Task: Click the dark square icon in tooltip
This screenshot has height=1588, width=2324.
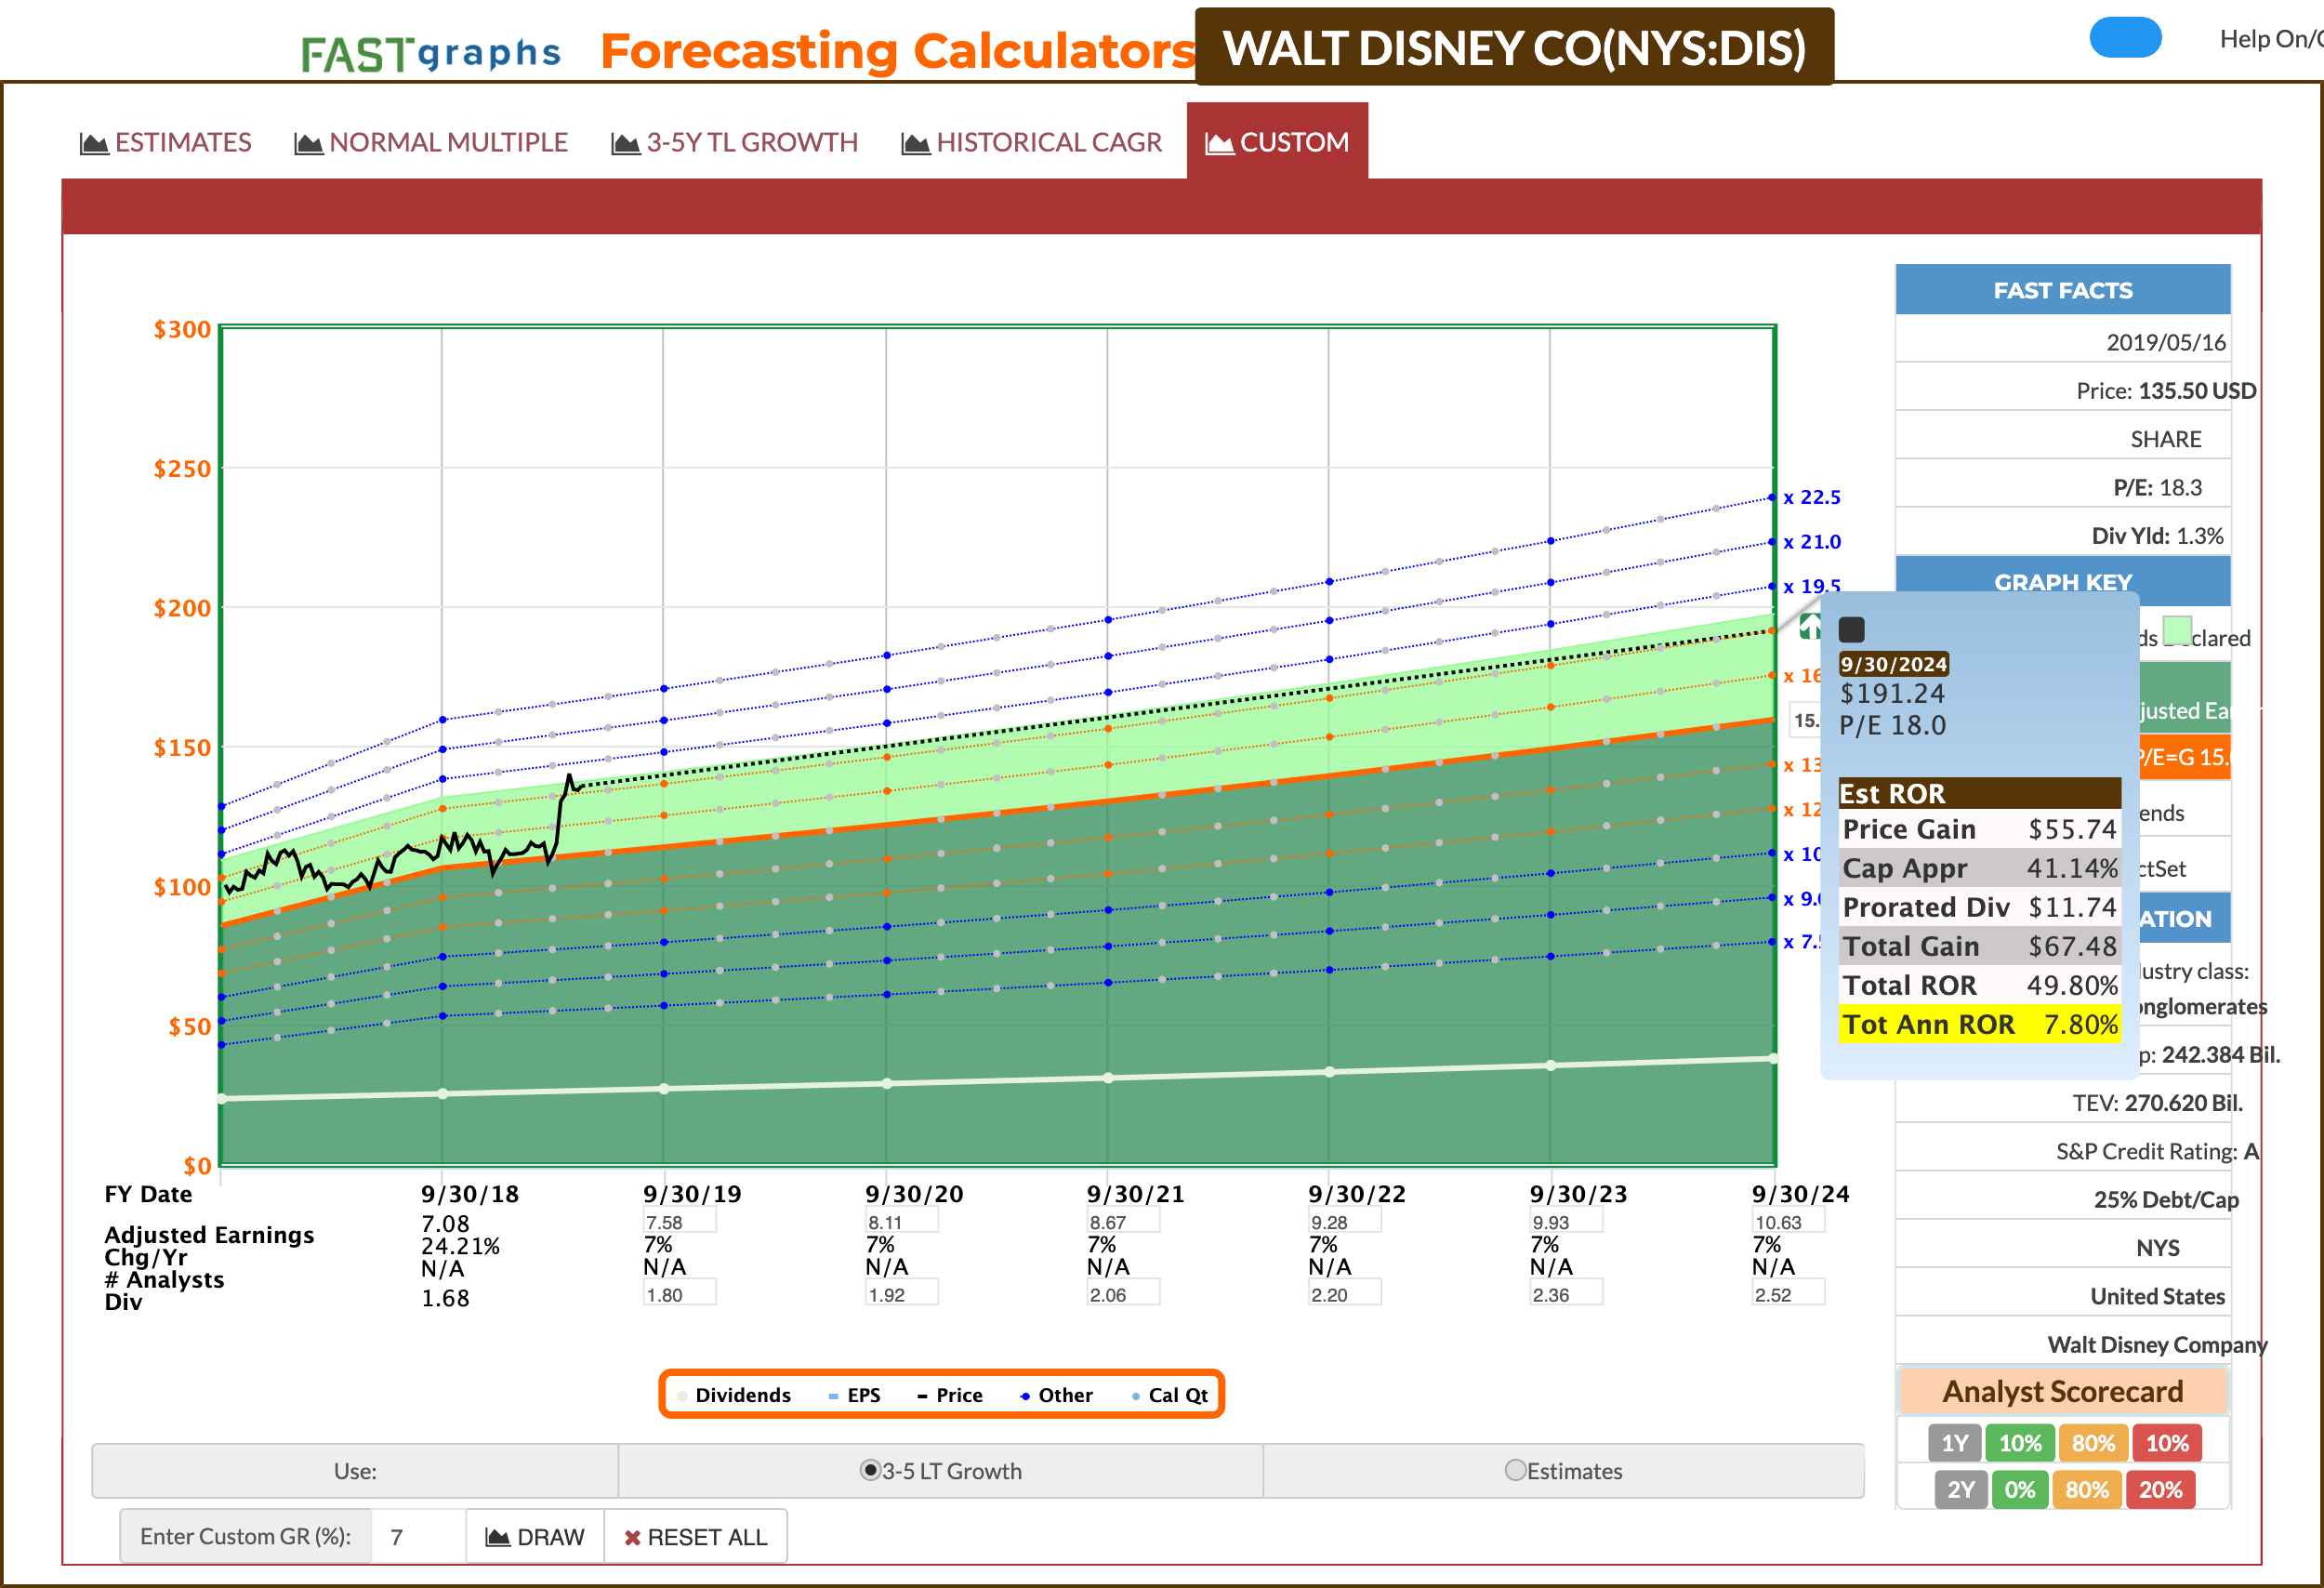Action: click(x=1851, y=629)
